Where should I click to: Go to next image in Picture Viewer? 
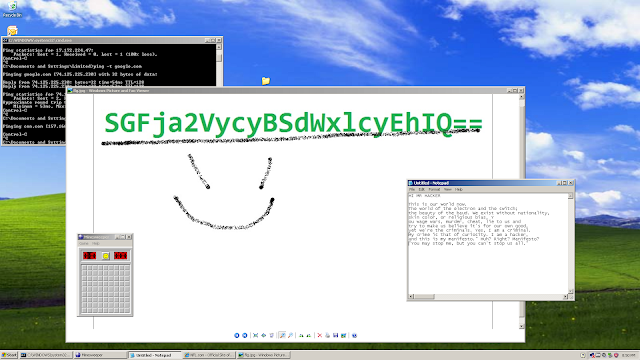(x=244, y=336)
